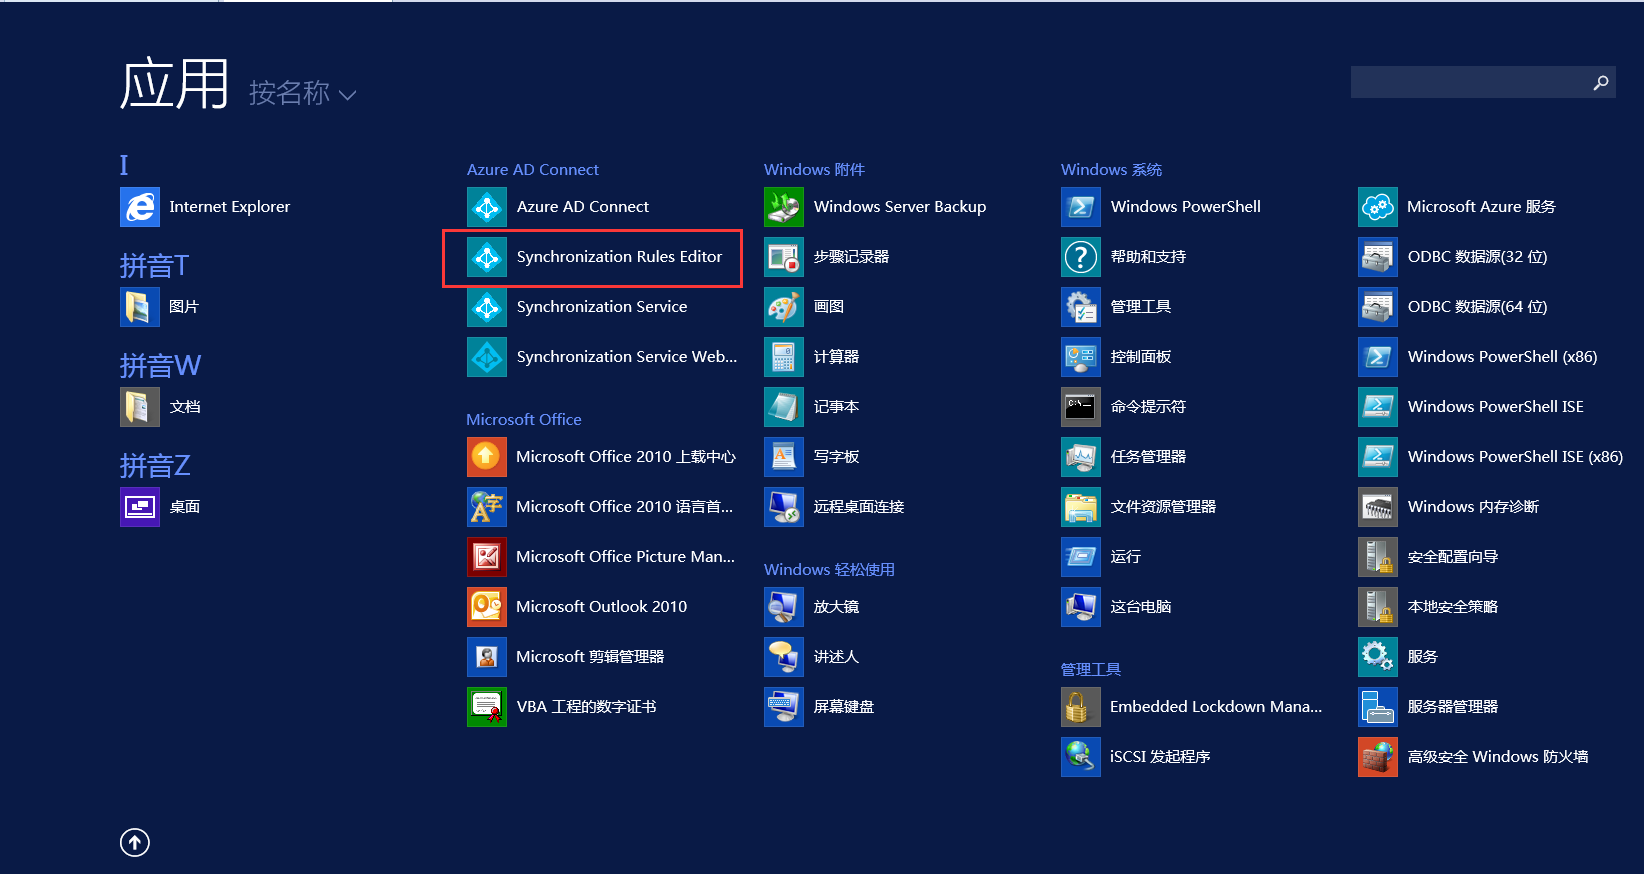Open Synchronization Rules Editor icon

click(487, 257)
